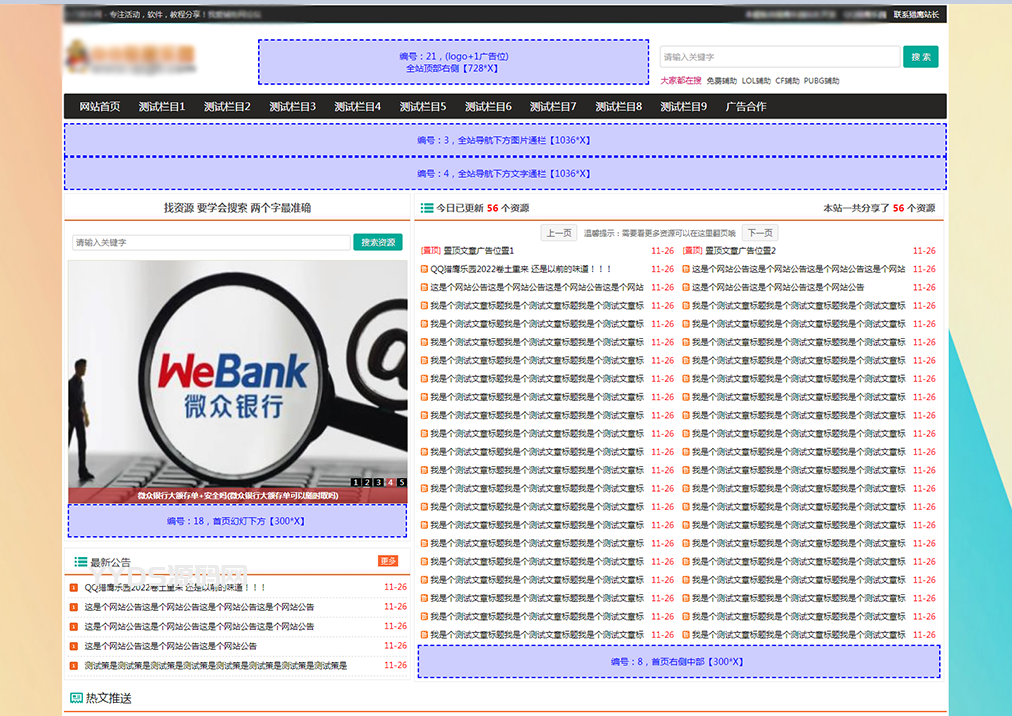Image resolution: width=1012 pixels, height=716 pixels.
Task: Go to 测试栏目5 navigation item
Action: pos(423,106)
